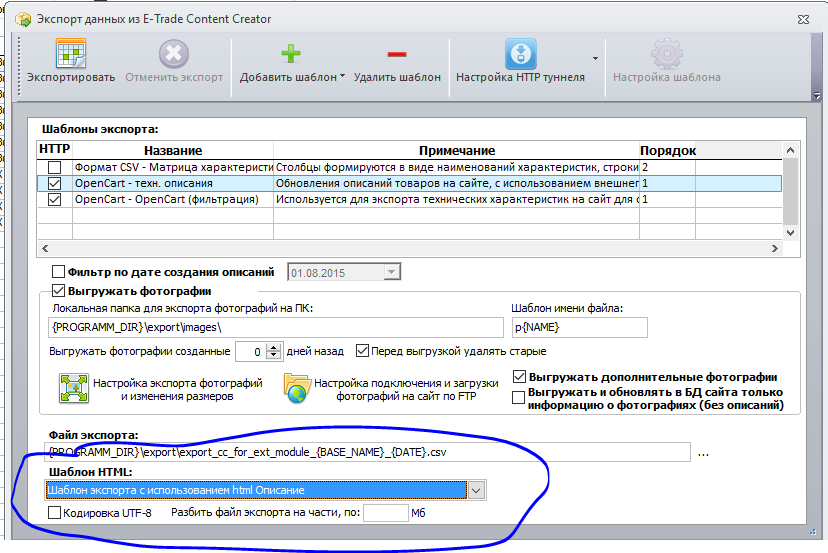
Task: Click Настройка подключения и загрузки FTP text
Action: tap(406, 389)
